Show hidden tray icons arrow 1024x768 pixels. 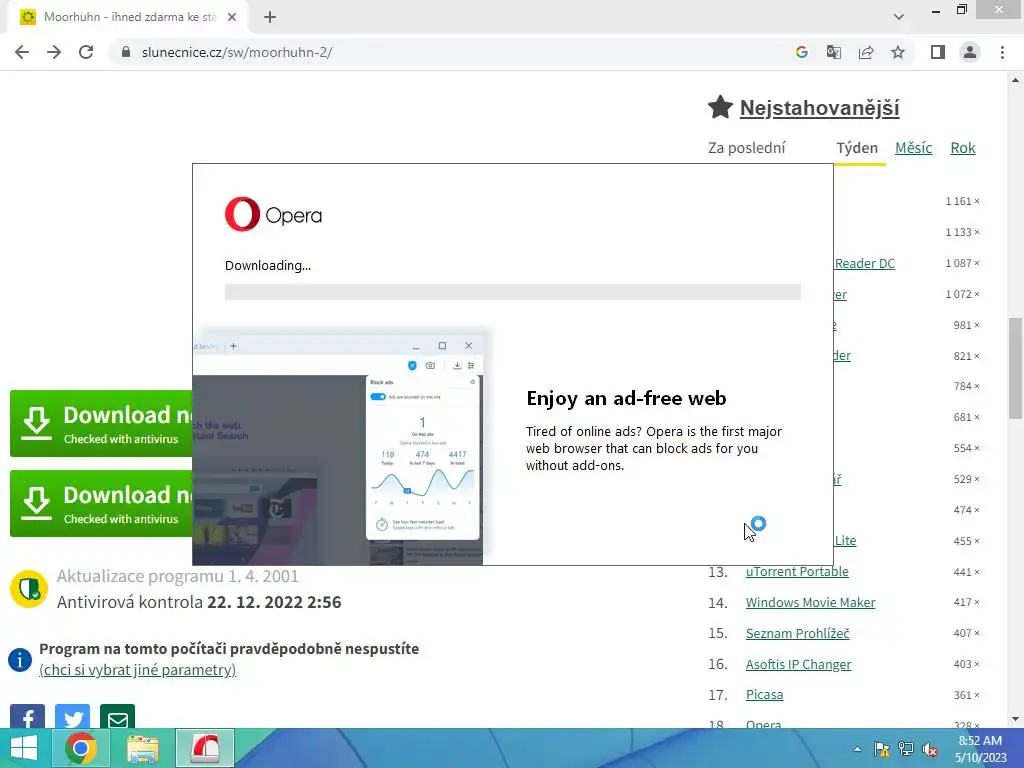click(857, 749)
